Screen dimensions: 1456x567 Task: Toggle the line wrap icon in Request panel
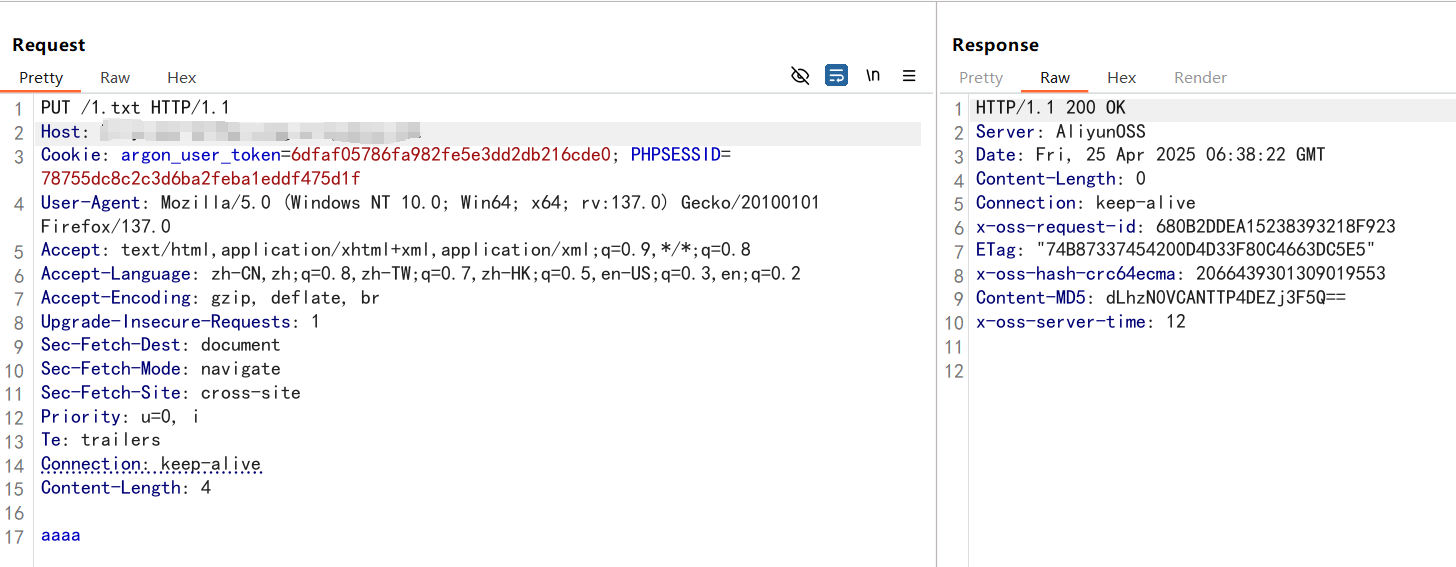click(x=836, y=76)
